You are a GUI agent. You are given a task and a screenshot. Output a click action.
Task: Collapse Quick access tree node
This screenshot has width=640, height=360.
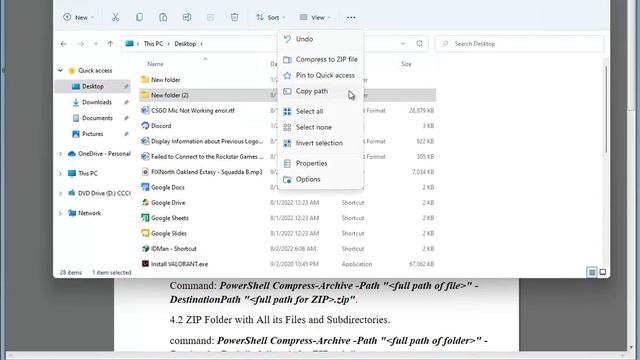point(60,71)
